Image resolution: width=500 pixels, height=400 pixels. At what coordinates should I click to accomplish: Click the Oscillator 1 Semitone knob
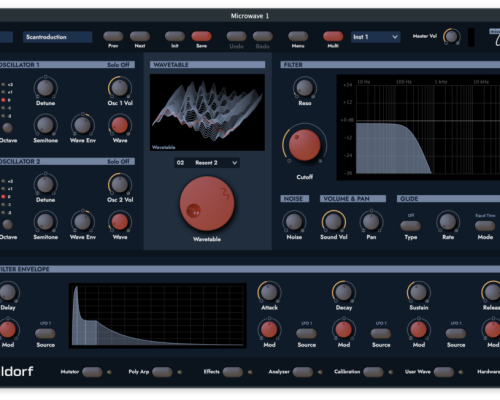[45, 125]
